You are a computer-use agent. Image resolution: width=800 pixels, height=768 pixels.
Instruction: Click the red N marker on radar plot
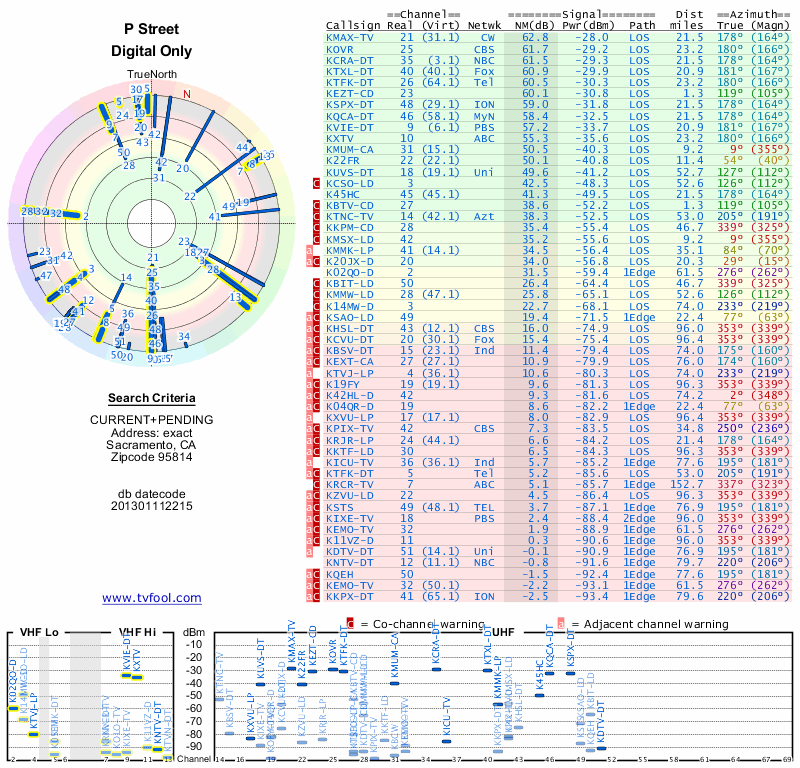pos(187,94)
